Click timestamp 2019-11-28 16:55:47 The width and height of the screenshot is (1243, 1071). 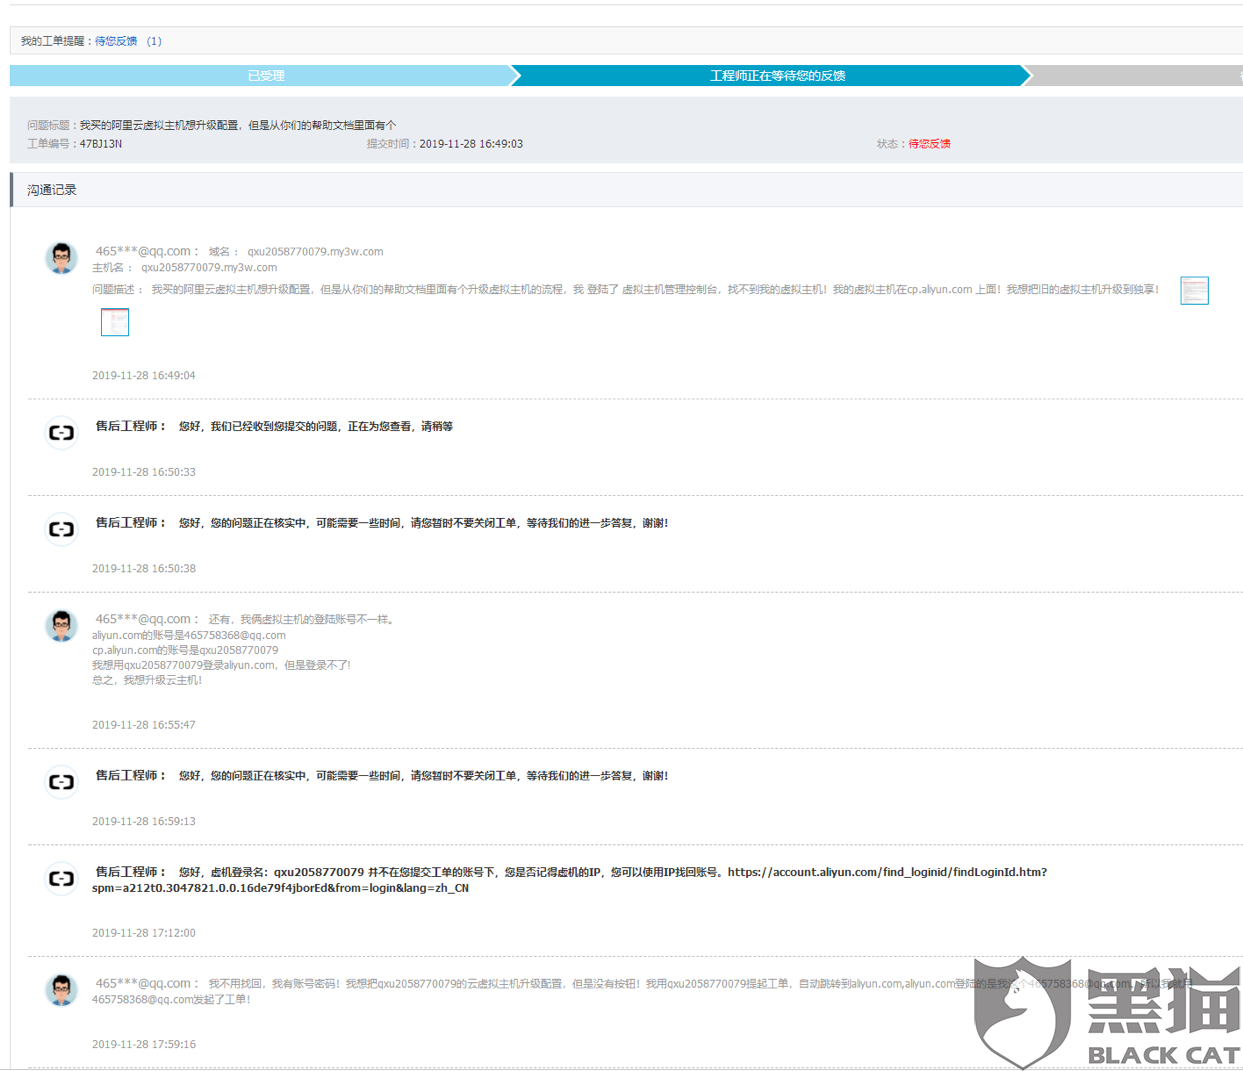(144, 725)
